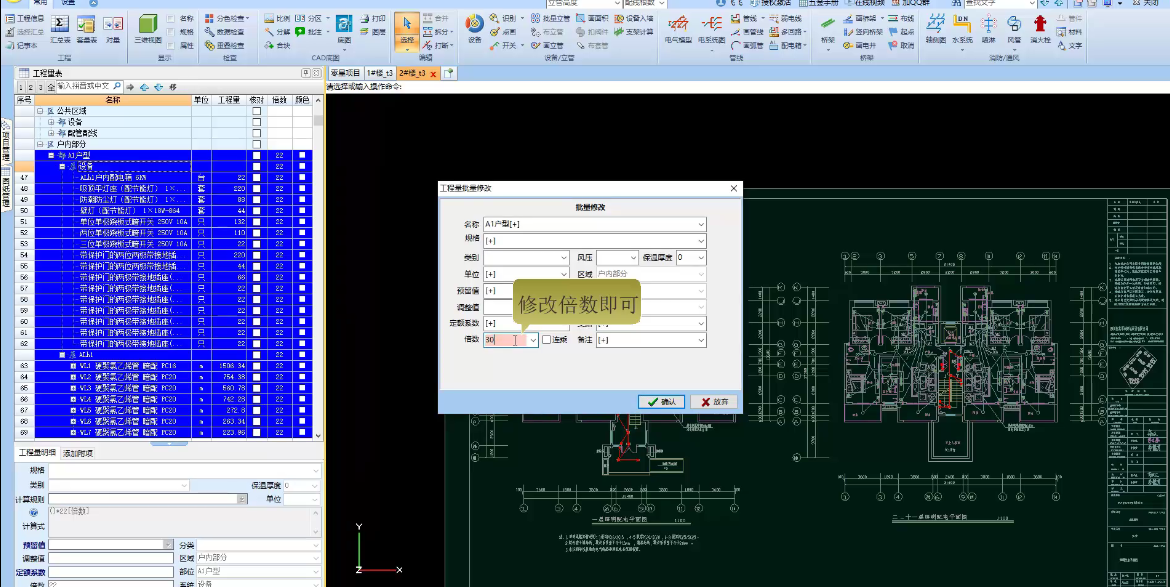Click the 确认 confirm button
The height and width of the screenshot is (587, 1170).
coord(661,401)
